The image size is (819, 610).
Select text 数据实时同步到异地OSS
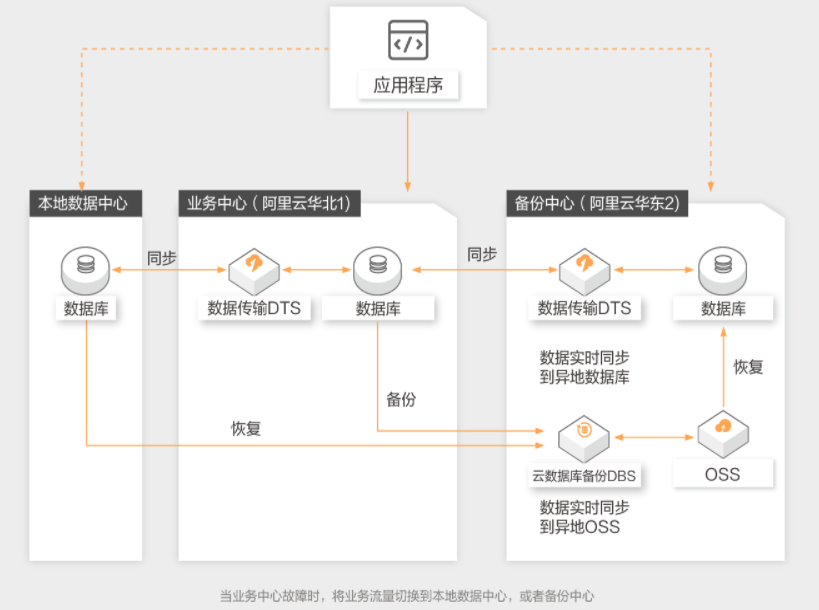584,517
